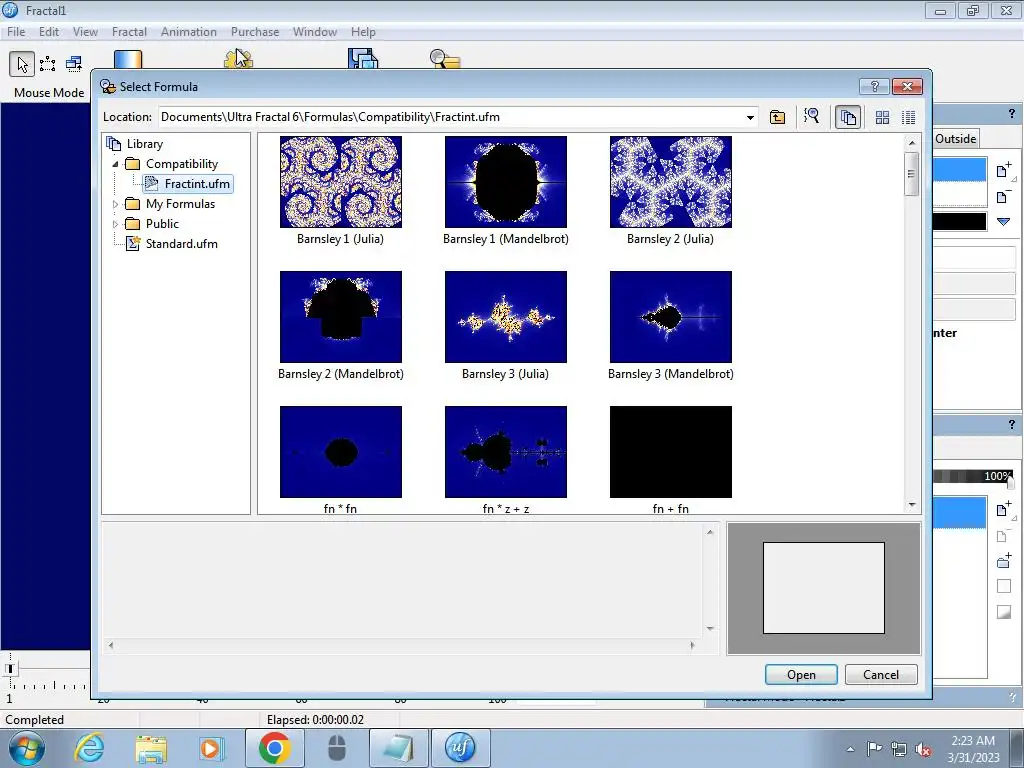Viewport: 1024px width, 768px height.
Task: Click the Select Formula dialog help button
Action: click(874, 86)
